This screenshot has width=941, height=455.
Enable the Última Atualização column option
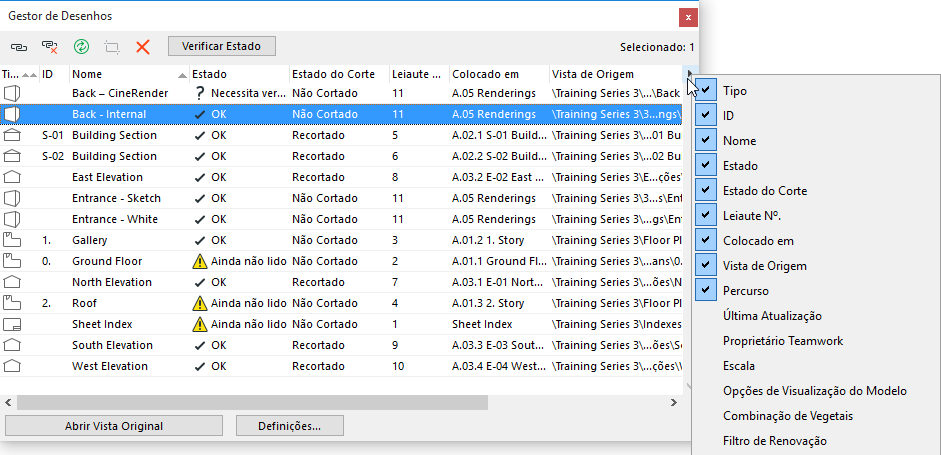pos(772,316)
